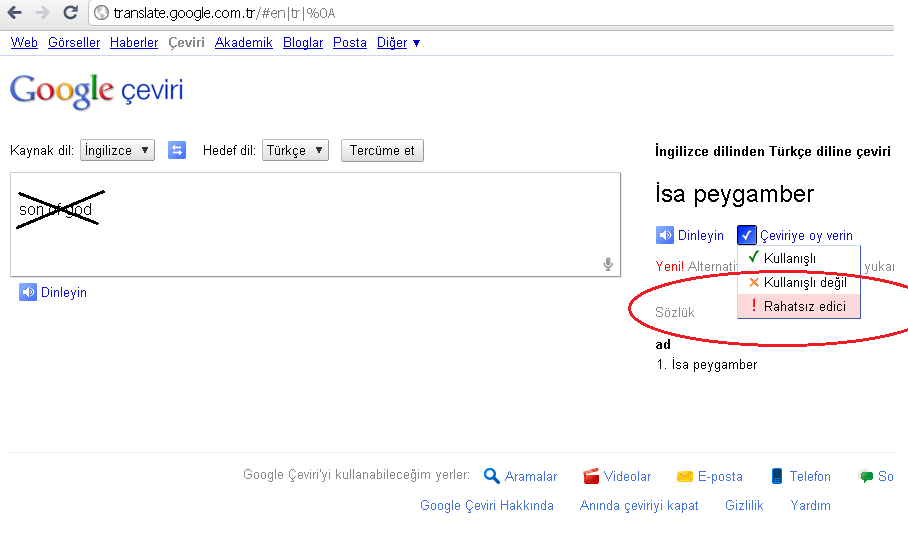908x538 pixels.
Task: Click the browser back arrow
Action: click(x=14, y=12)
